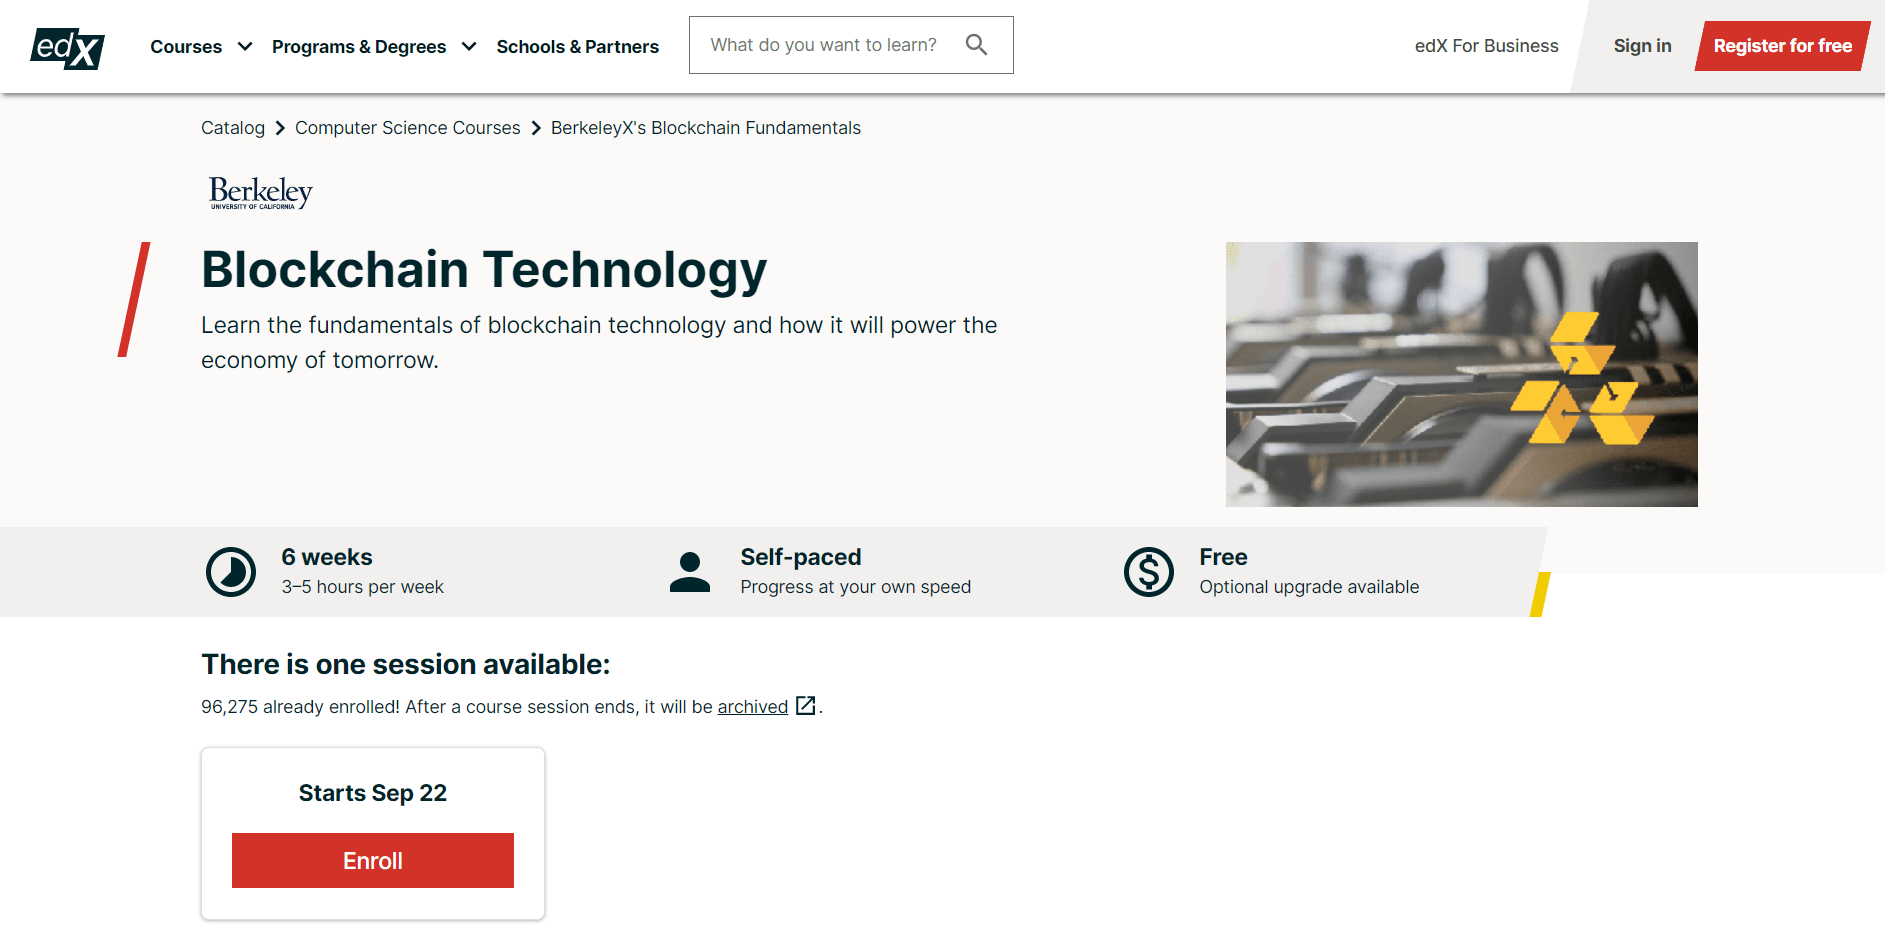Screen dimensions: 1885x930
Task: Go to edX For Business
Action: click(x=1486, y=46)
